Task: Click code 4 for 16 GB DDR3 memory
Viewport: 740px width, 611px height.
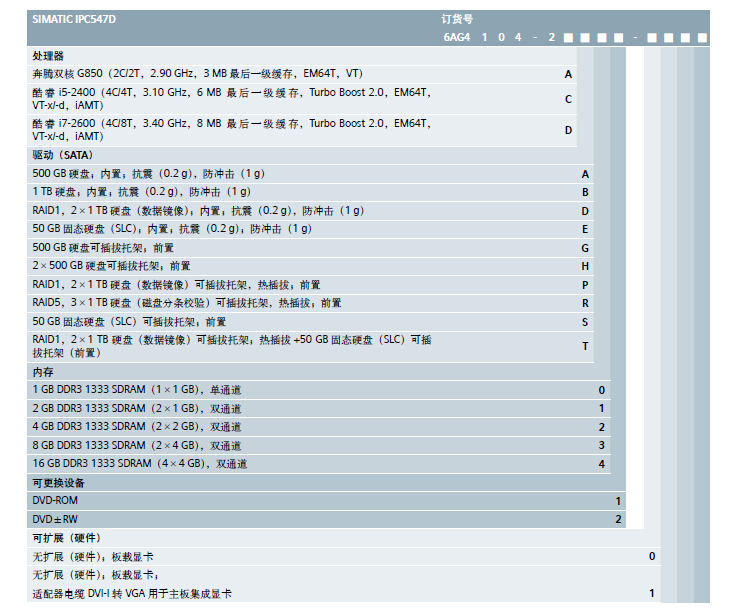Action: click(602, 464)
